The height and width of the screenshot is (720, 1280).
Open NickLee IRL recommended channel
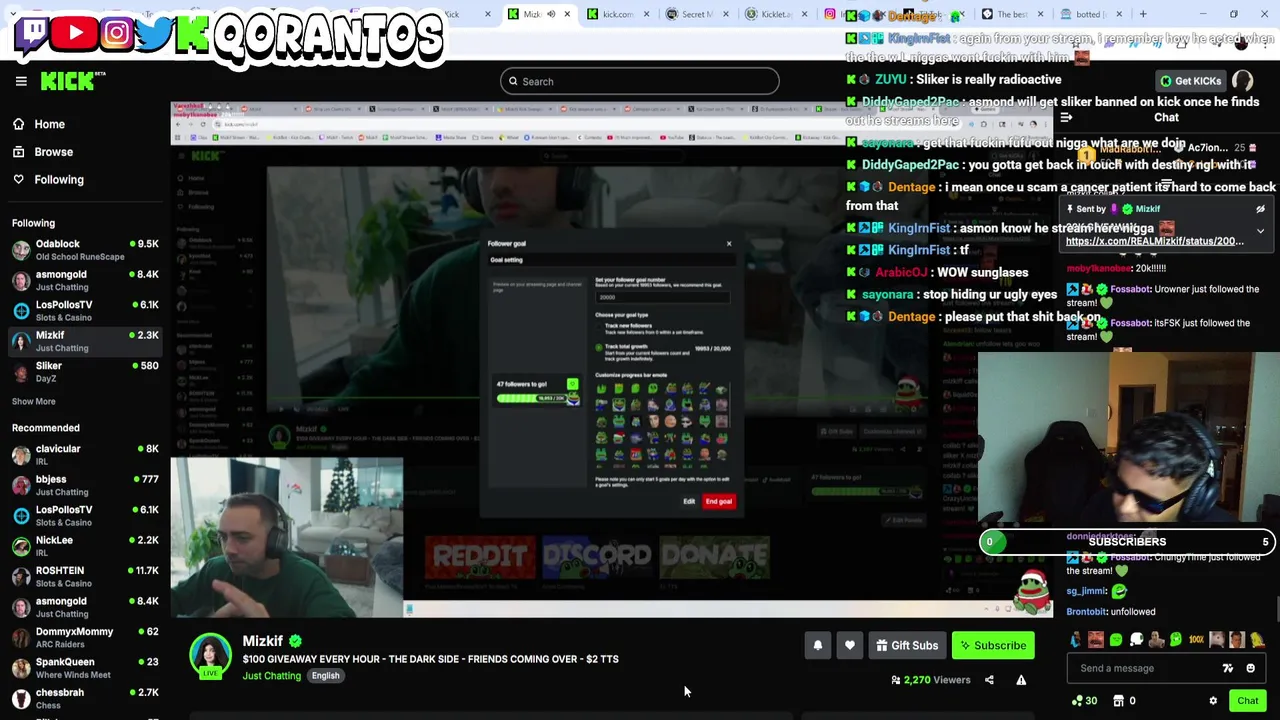[85, 546]
